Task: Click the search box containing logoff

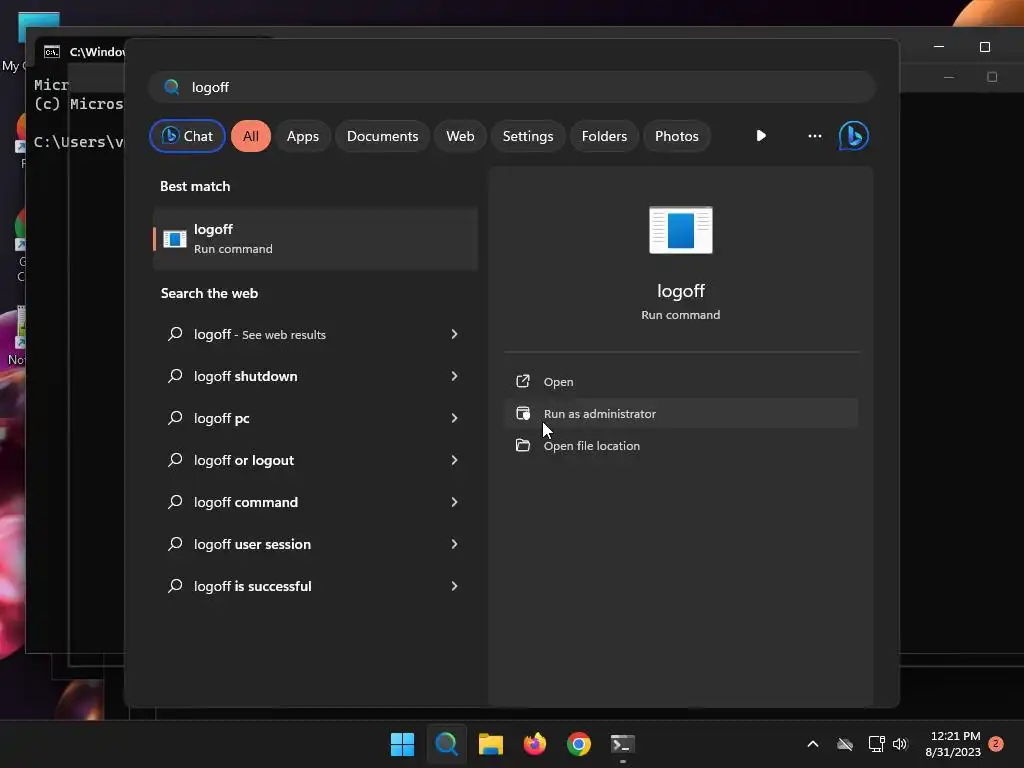Action: [x=512, y=87]
